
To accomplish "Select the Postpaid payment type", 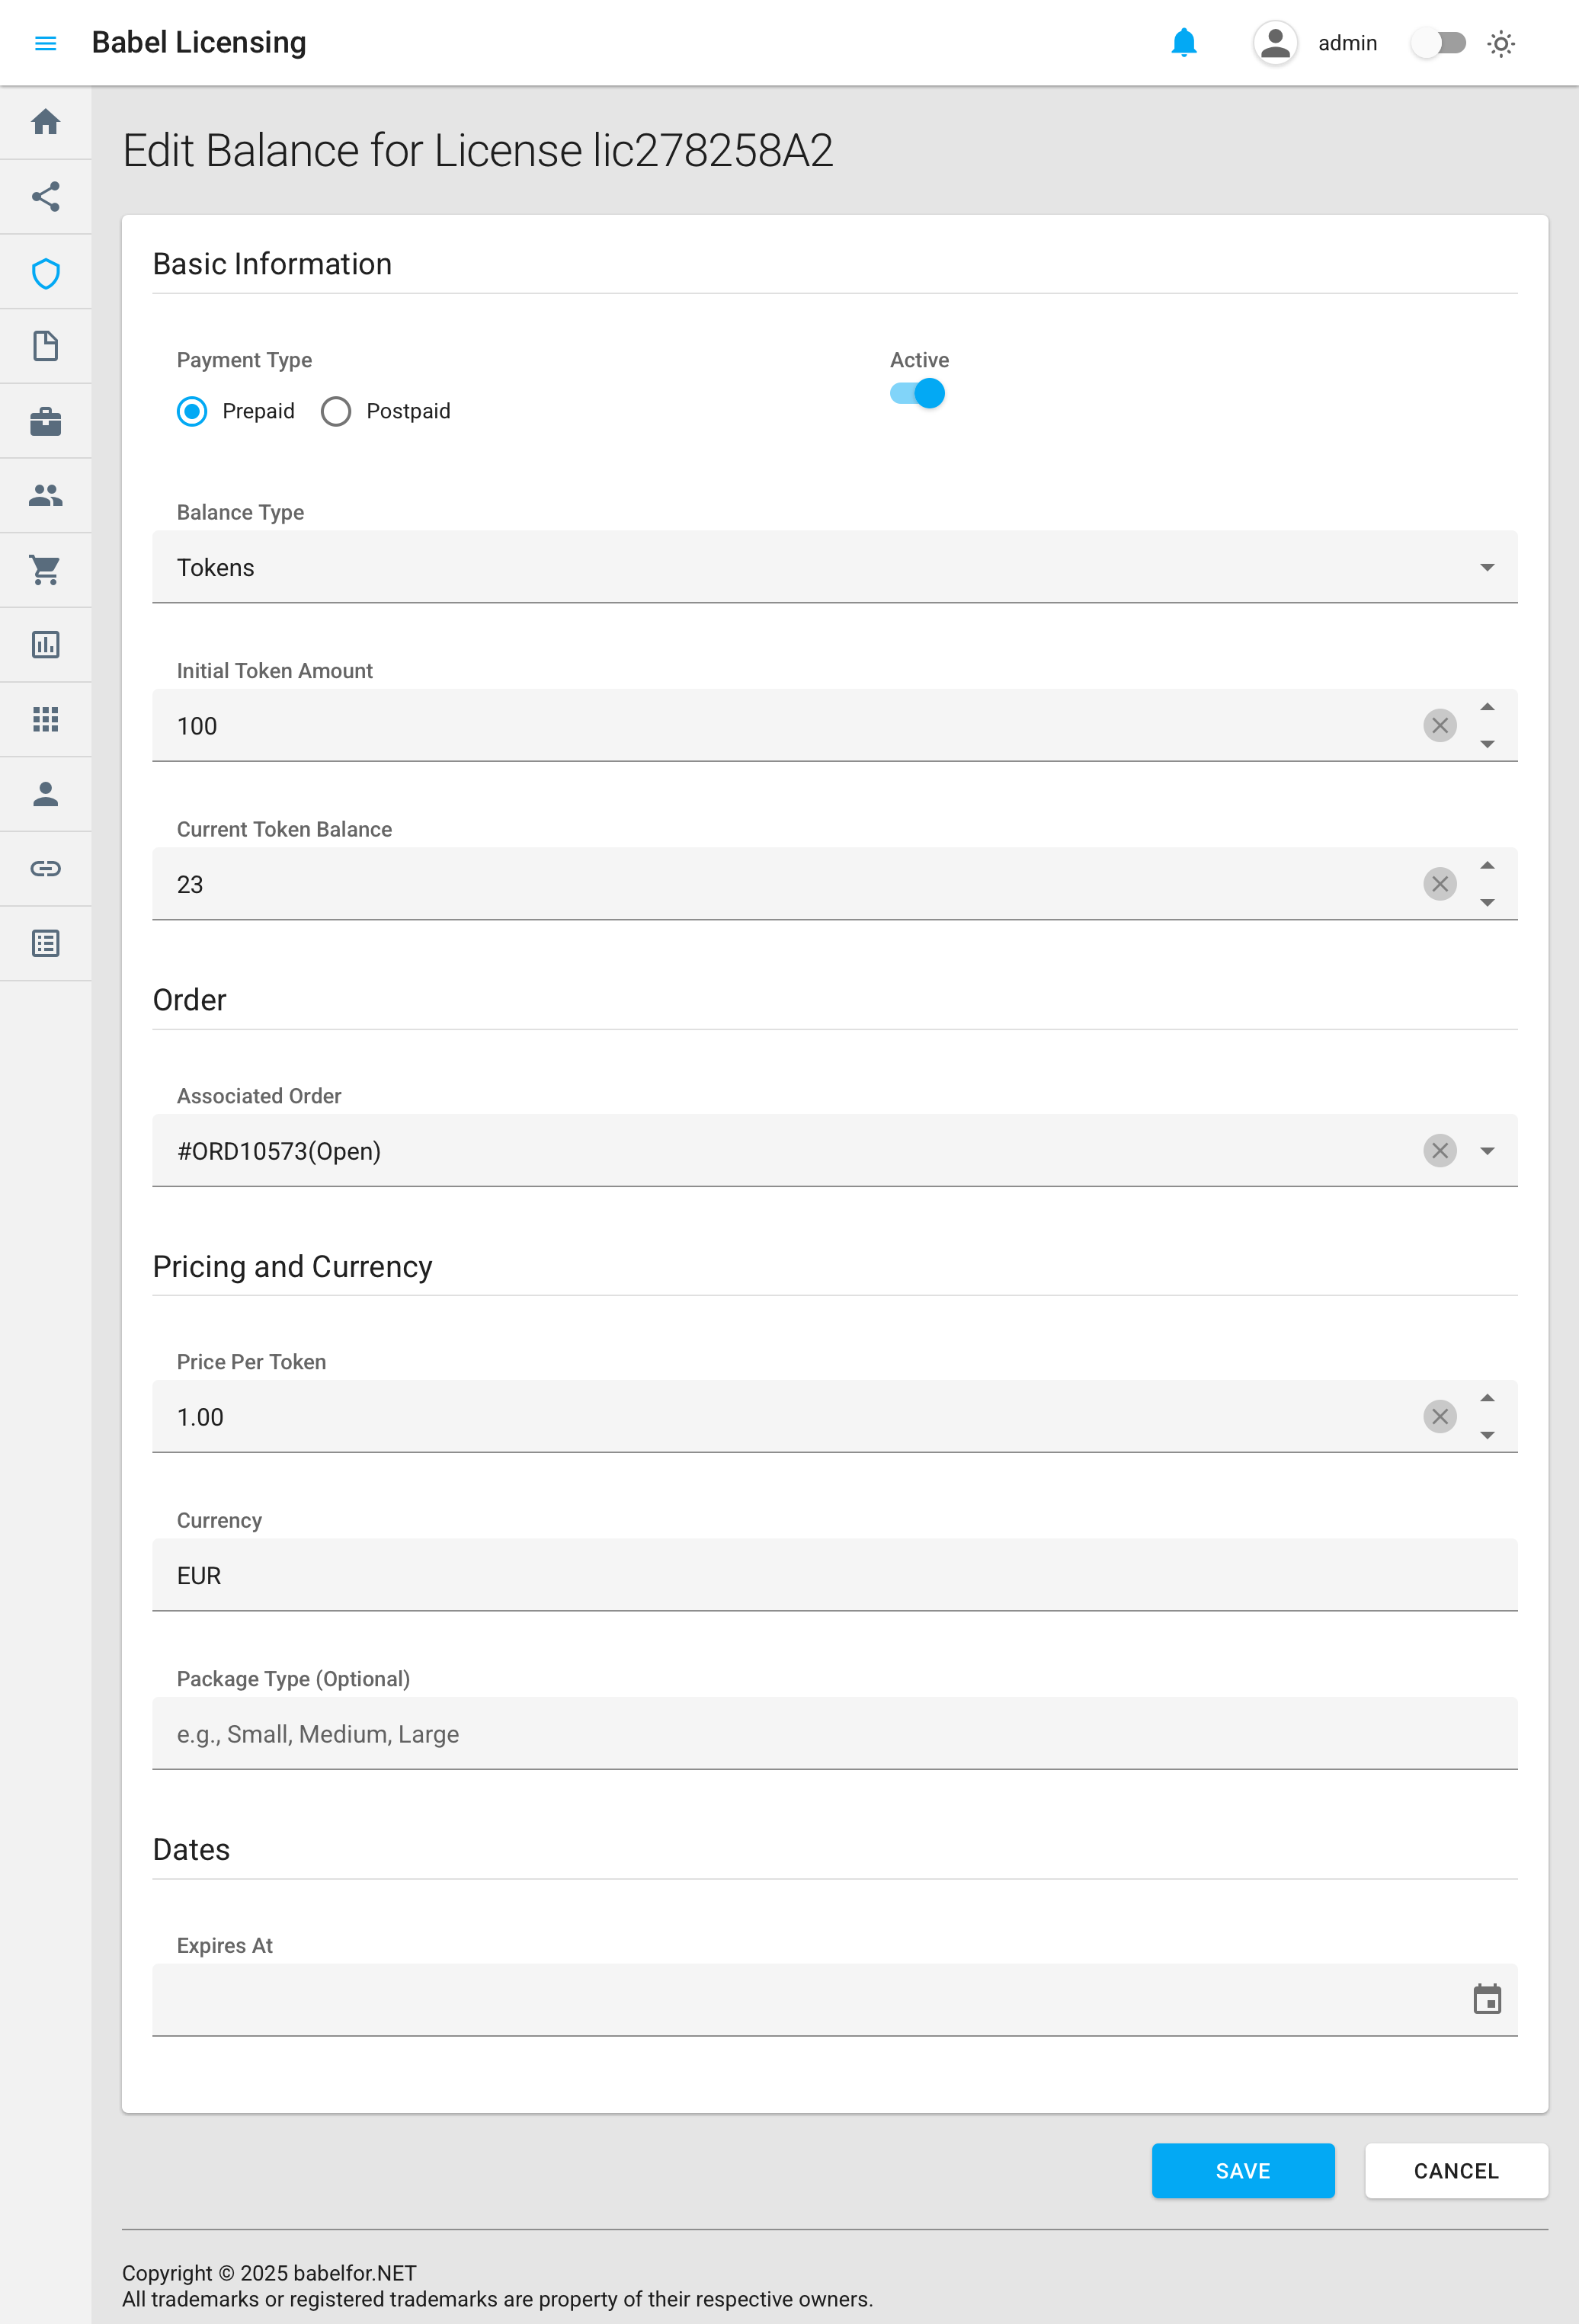I will [336, 411].
